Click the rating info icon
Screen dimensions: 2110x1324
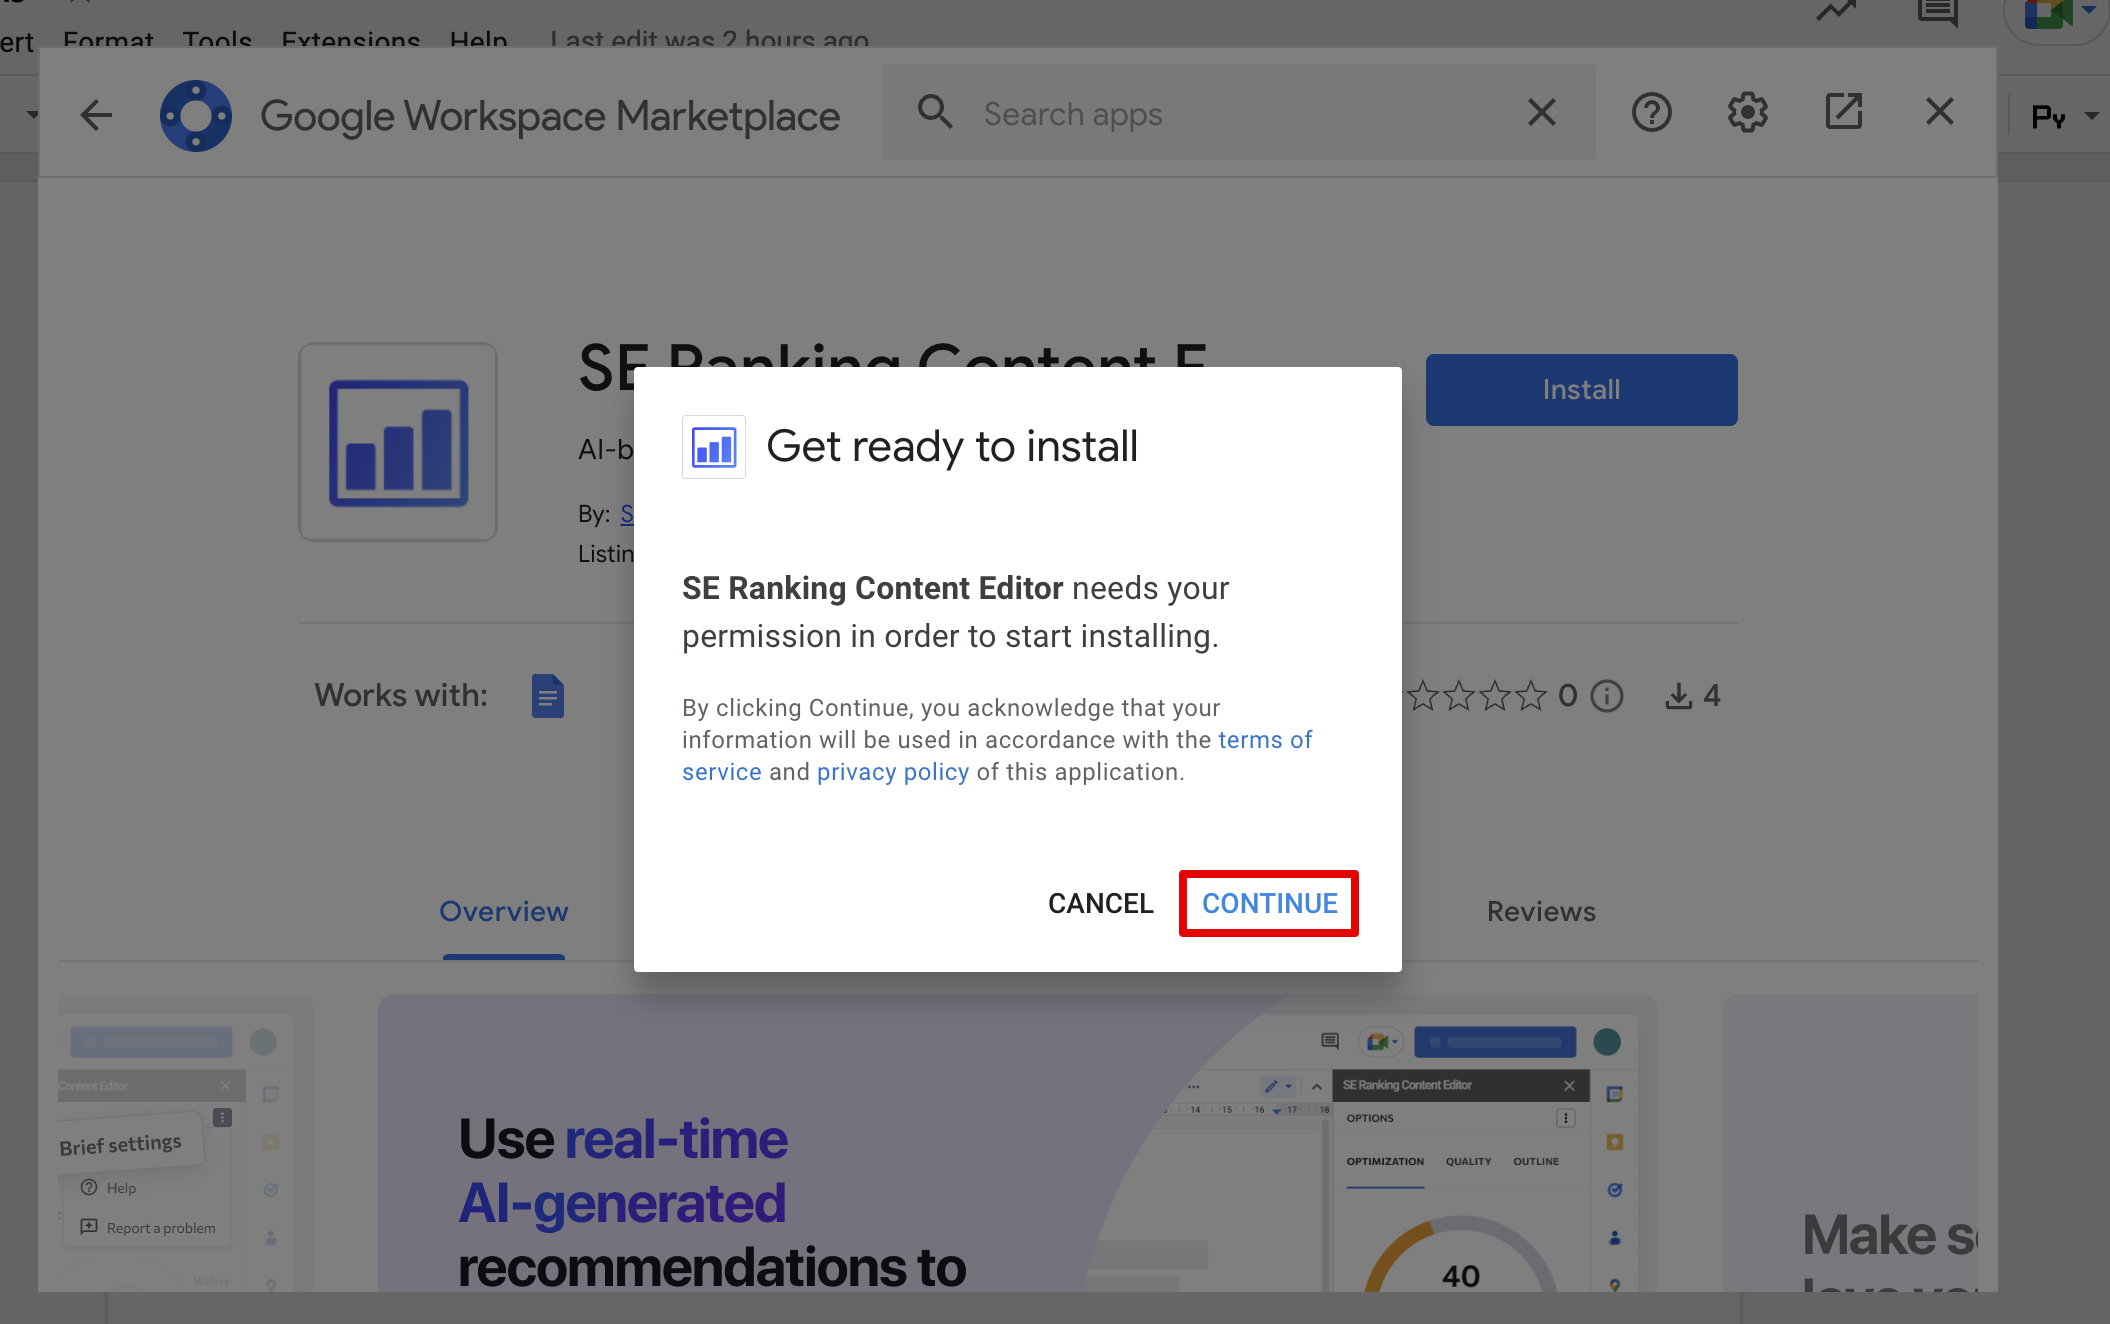coord(1607,696)
